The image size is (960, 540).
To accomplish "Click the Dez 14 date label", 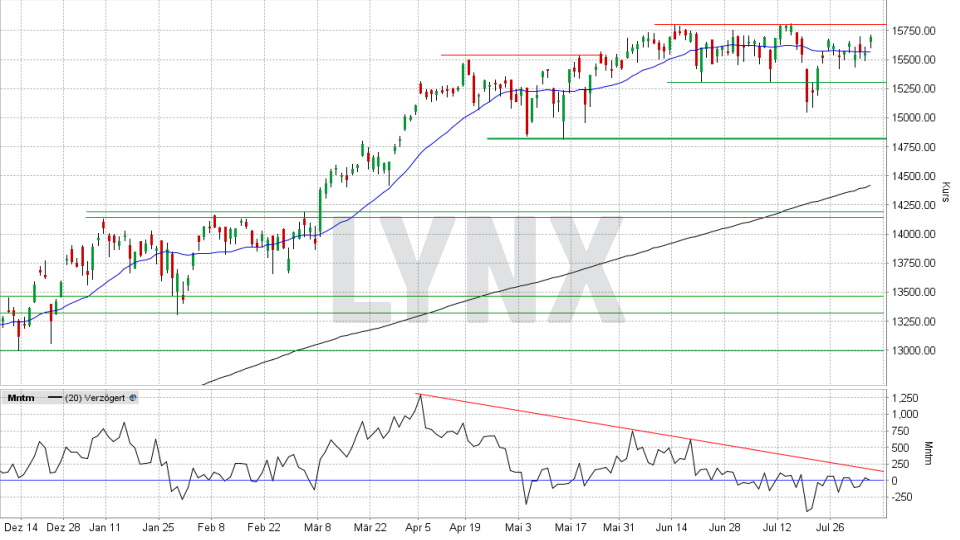I will pos(20,525).
